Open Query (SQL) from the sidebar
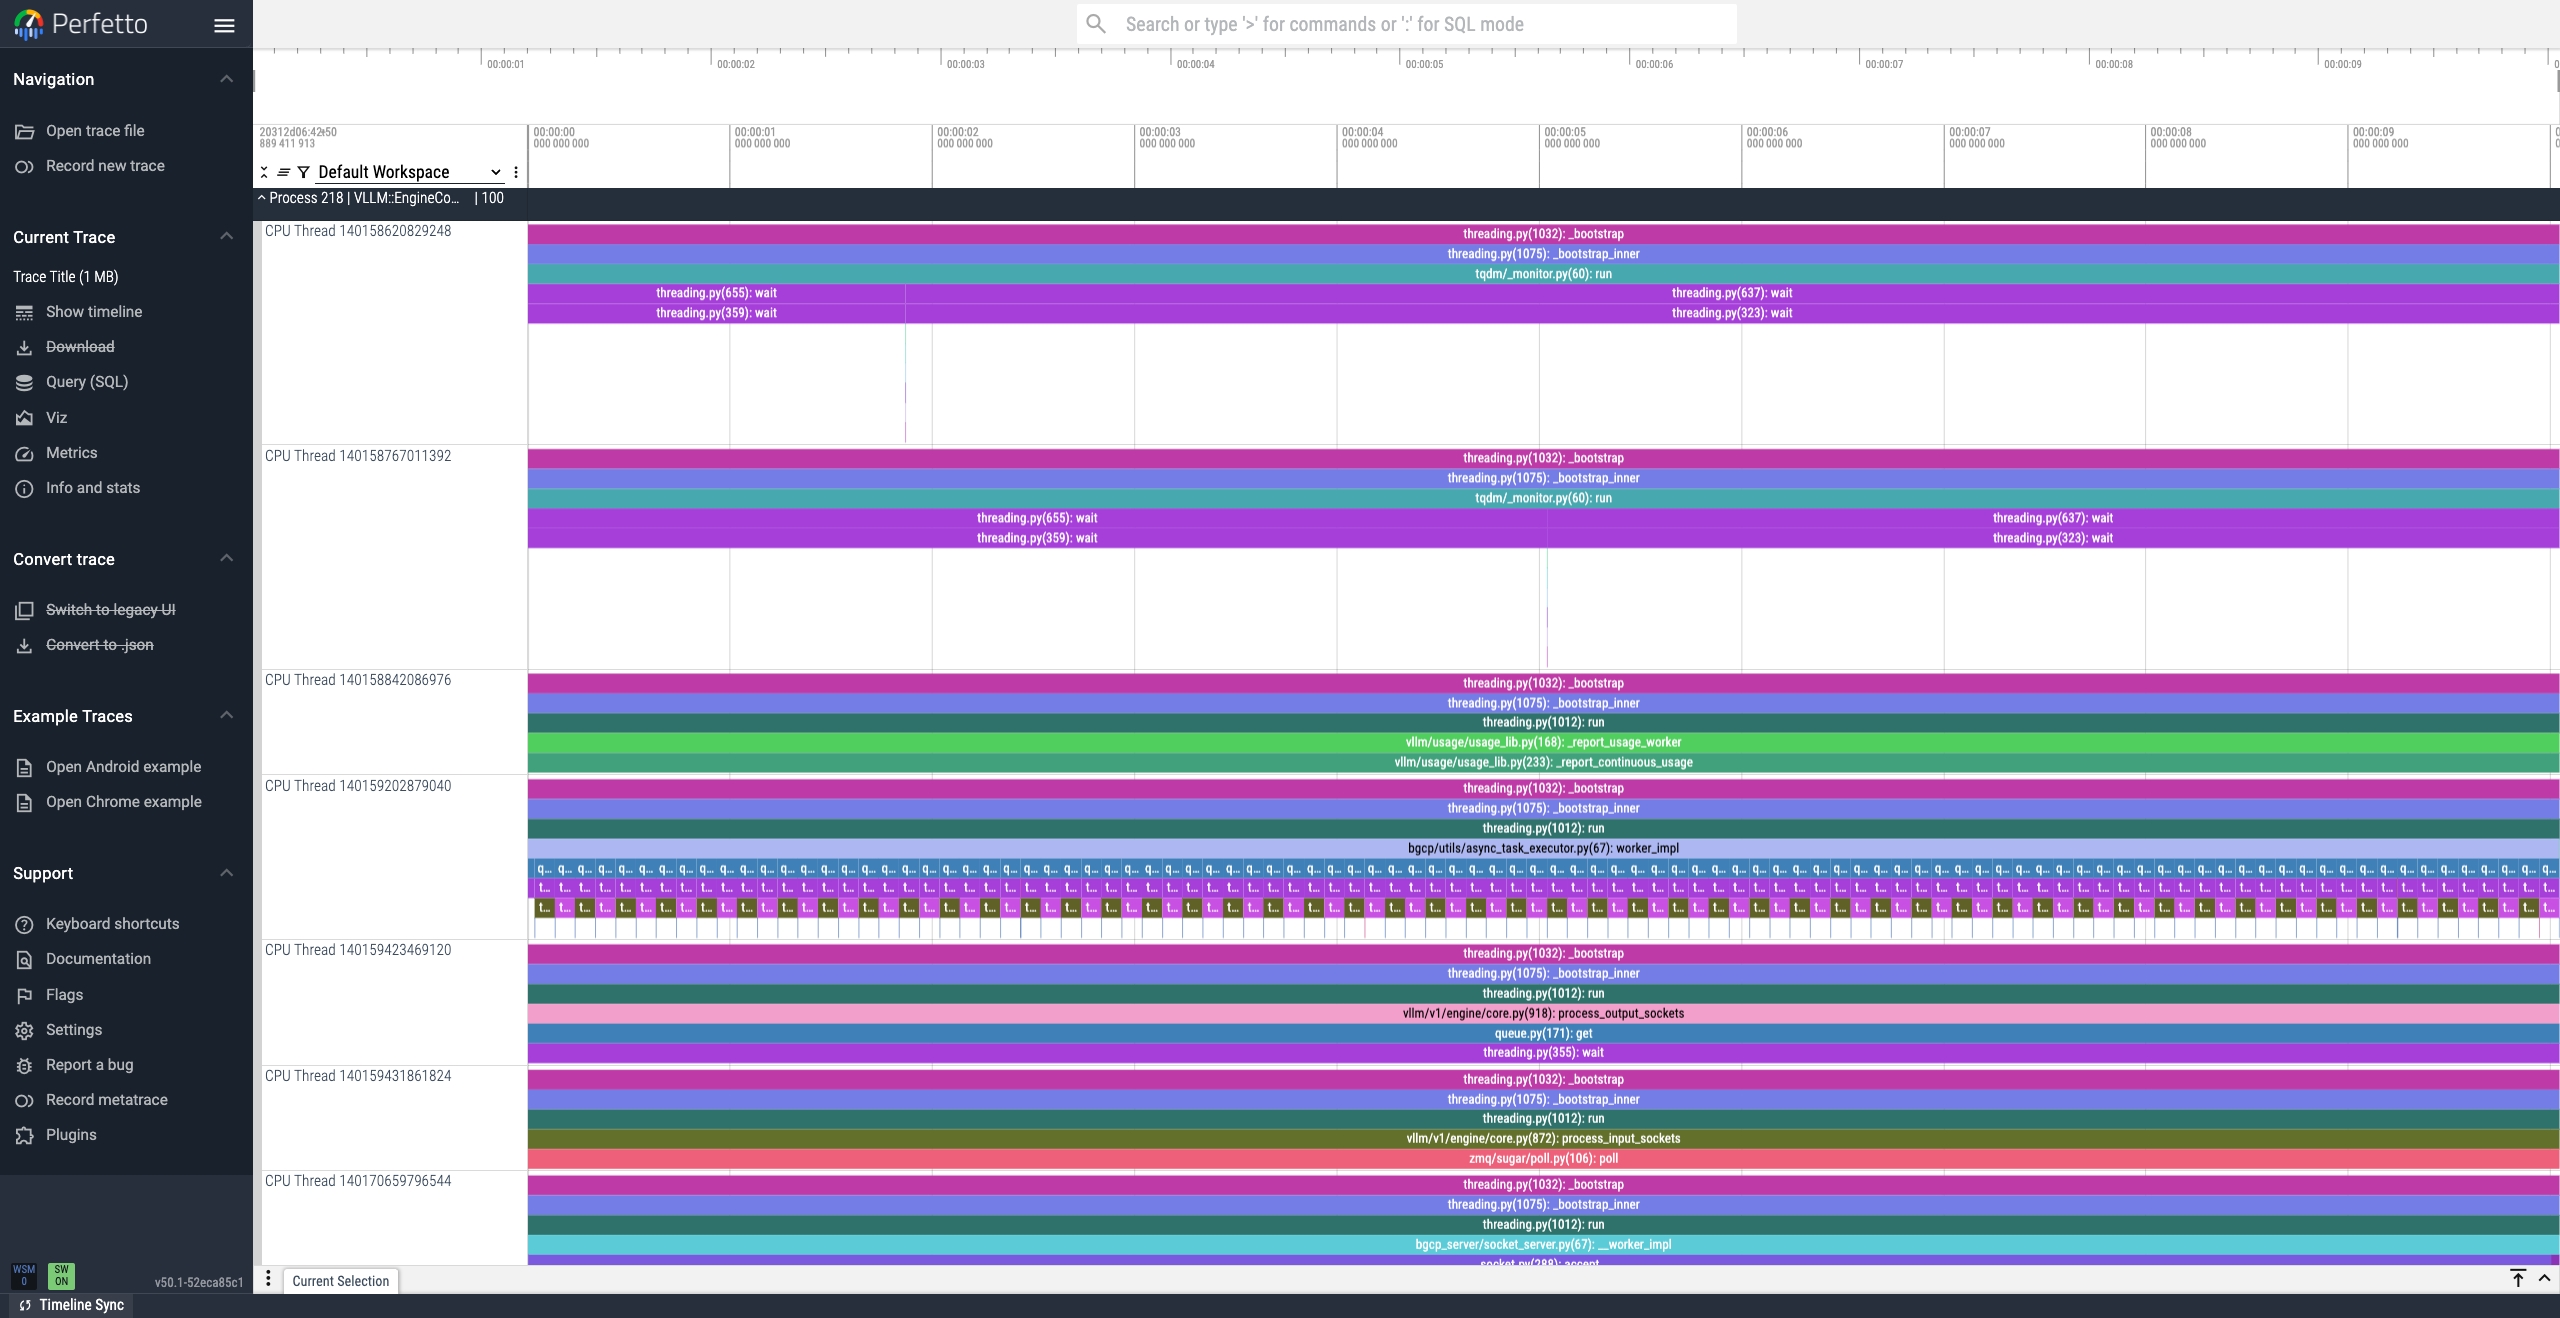This screenshot has height=1318, width=2560. [86, 382]
